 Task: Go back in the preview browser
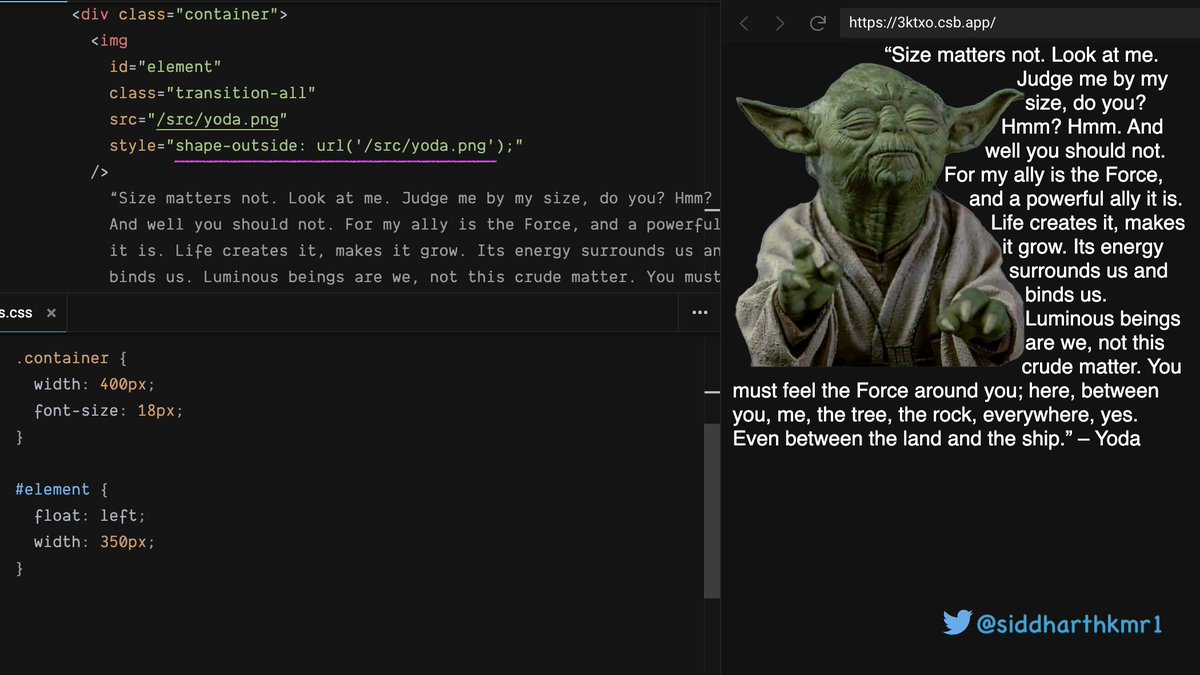[x=744, y=23]
